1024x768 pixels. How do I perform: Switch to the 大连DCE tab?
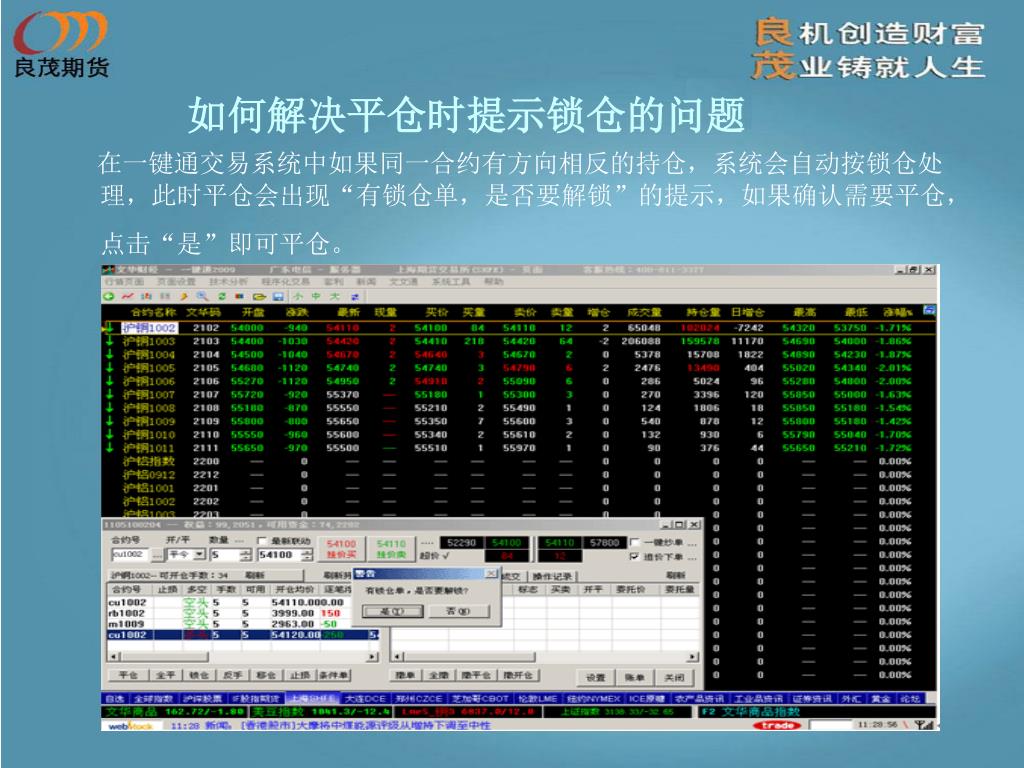[366, 699]
